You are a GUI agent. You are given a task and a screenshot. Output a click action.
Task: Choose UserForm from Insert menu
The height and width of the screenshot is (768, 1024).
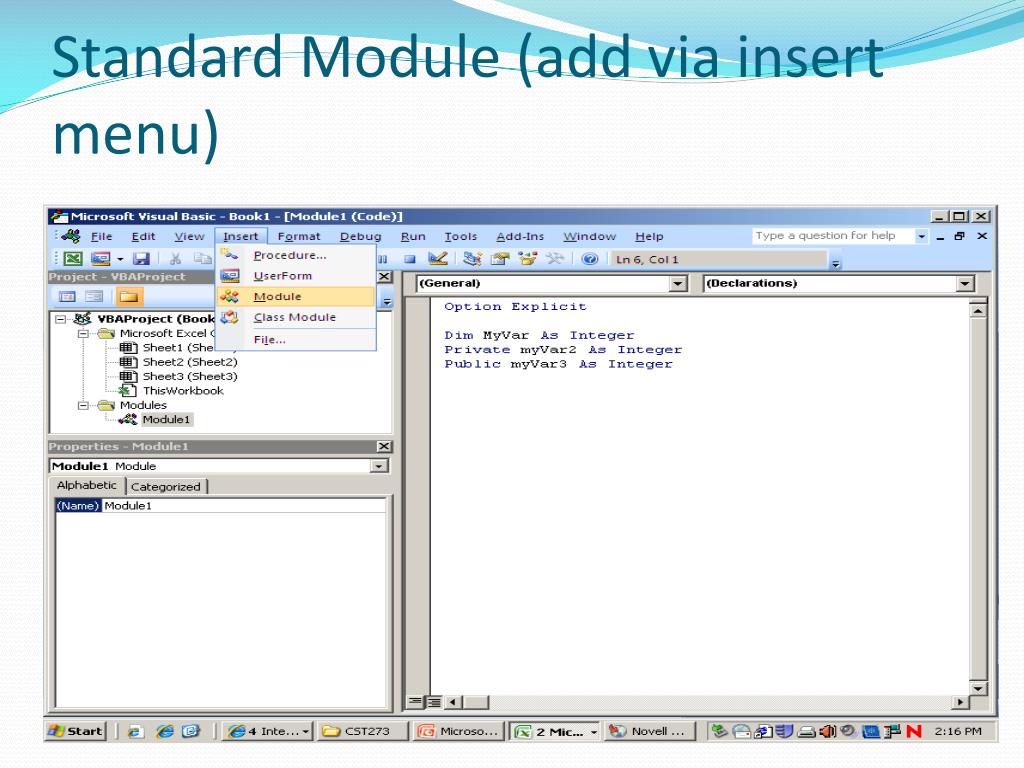[x=296, y=276]
